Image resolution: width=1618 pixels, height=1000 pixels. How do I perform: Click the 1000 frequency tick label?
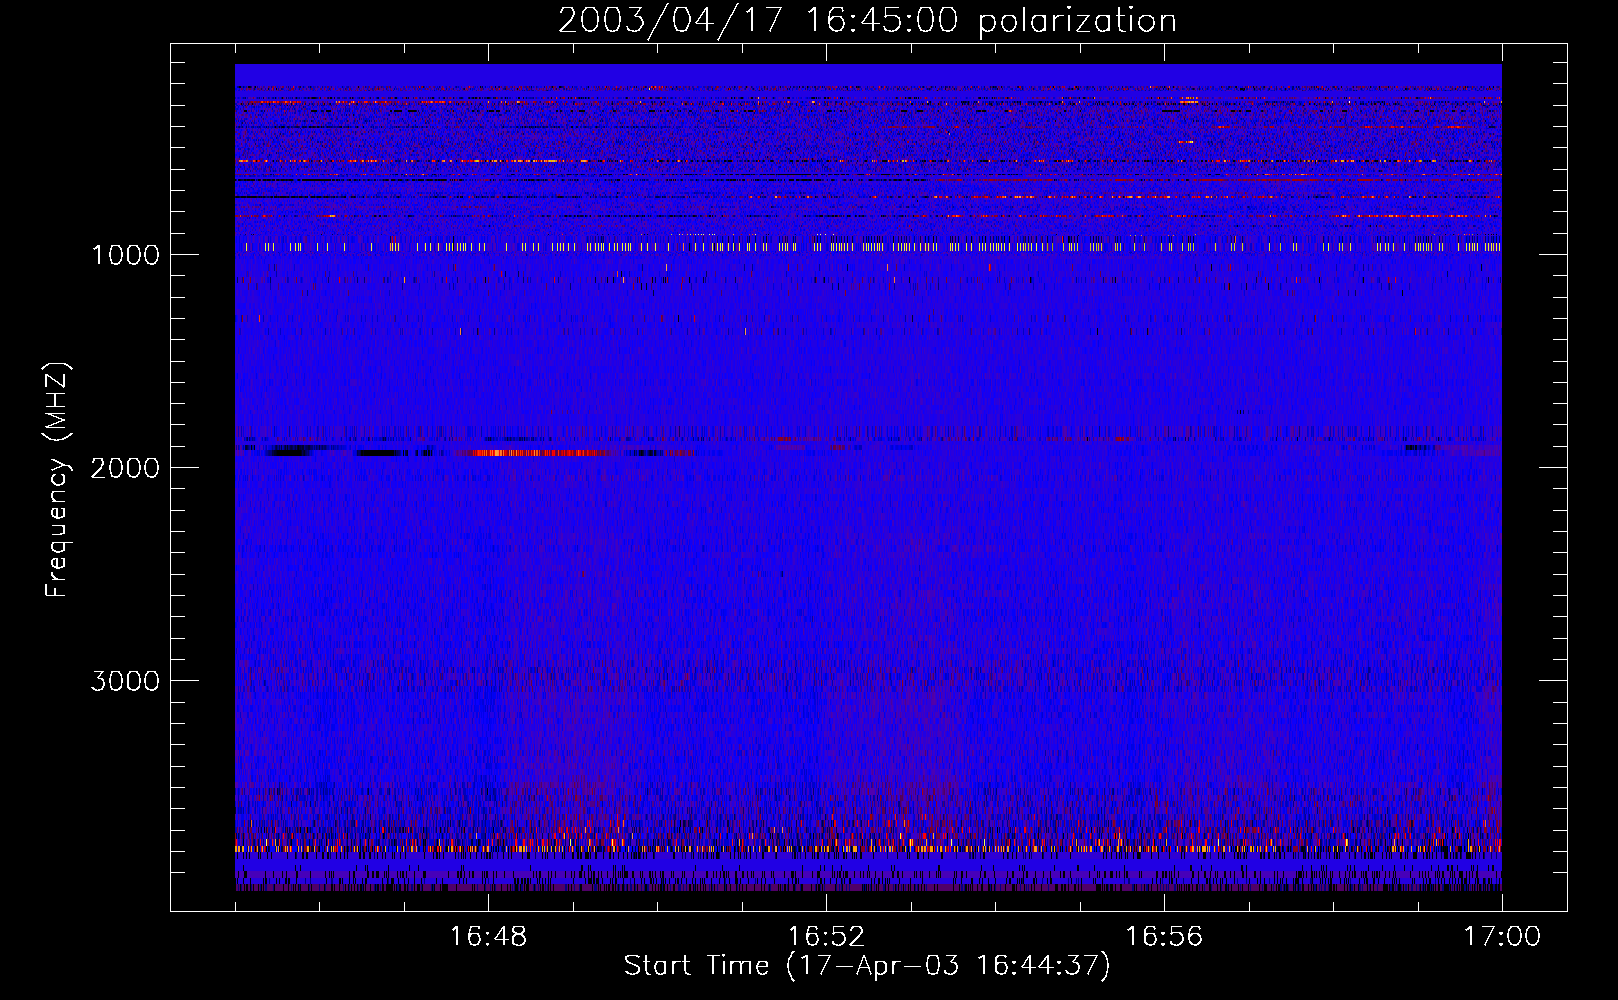coord(126,255)
